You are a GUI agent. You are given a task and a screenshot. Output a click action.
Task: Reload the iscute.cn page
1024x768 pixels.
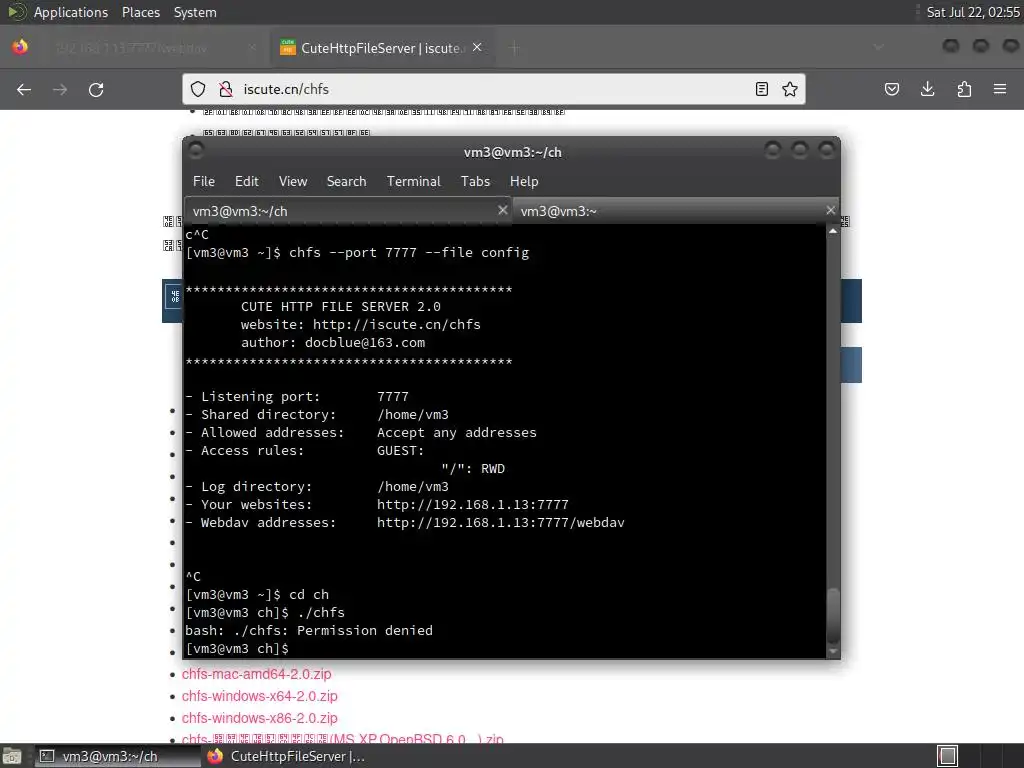coord(96,89)
